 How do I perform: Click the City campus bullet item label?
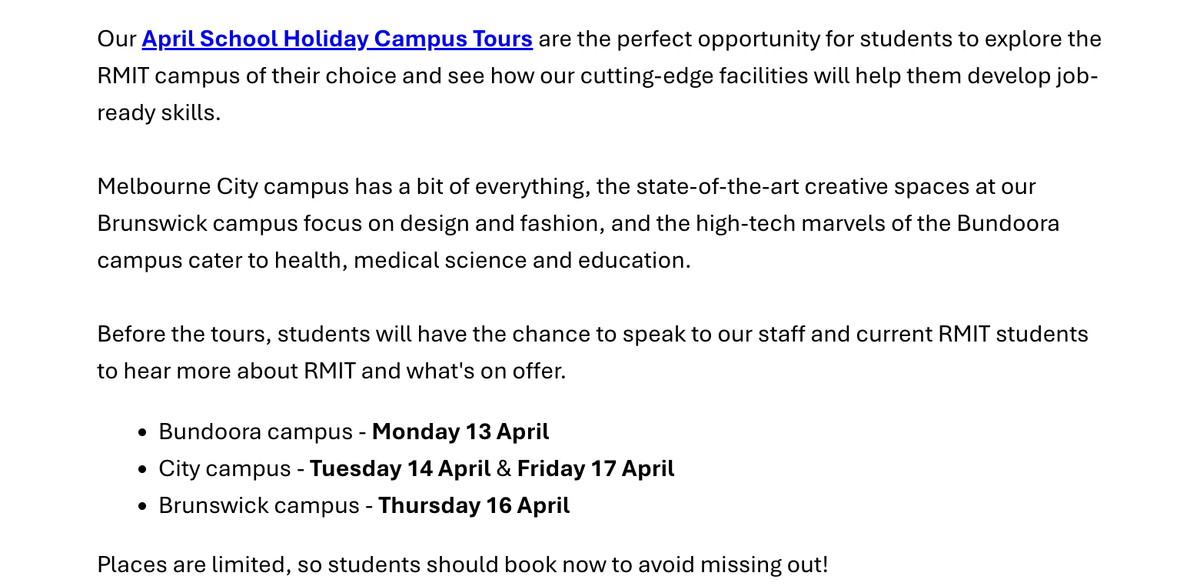(x=224, y=469)
